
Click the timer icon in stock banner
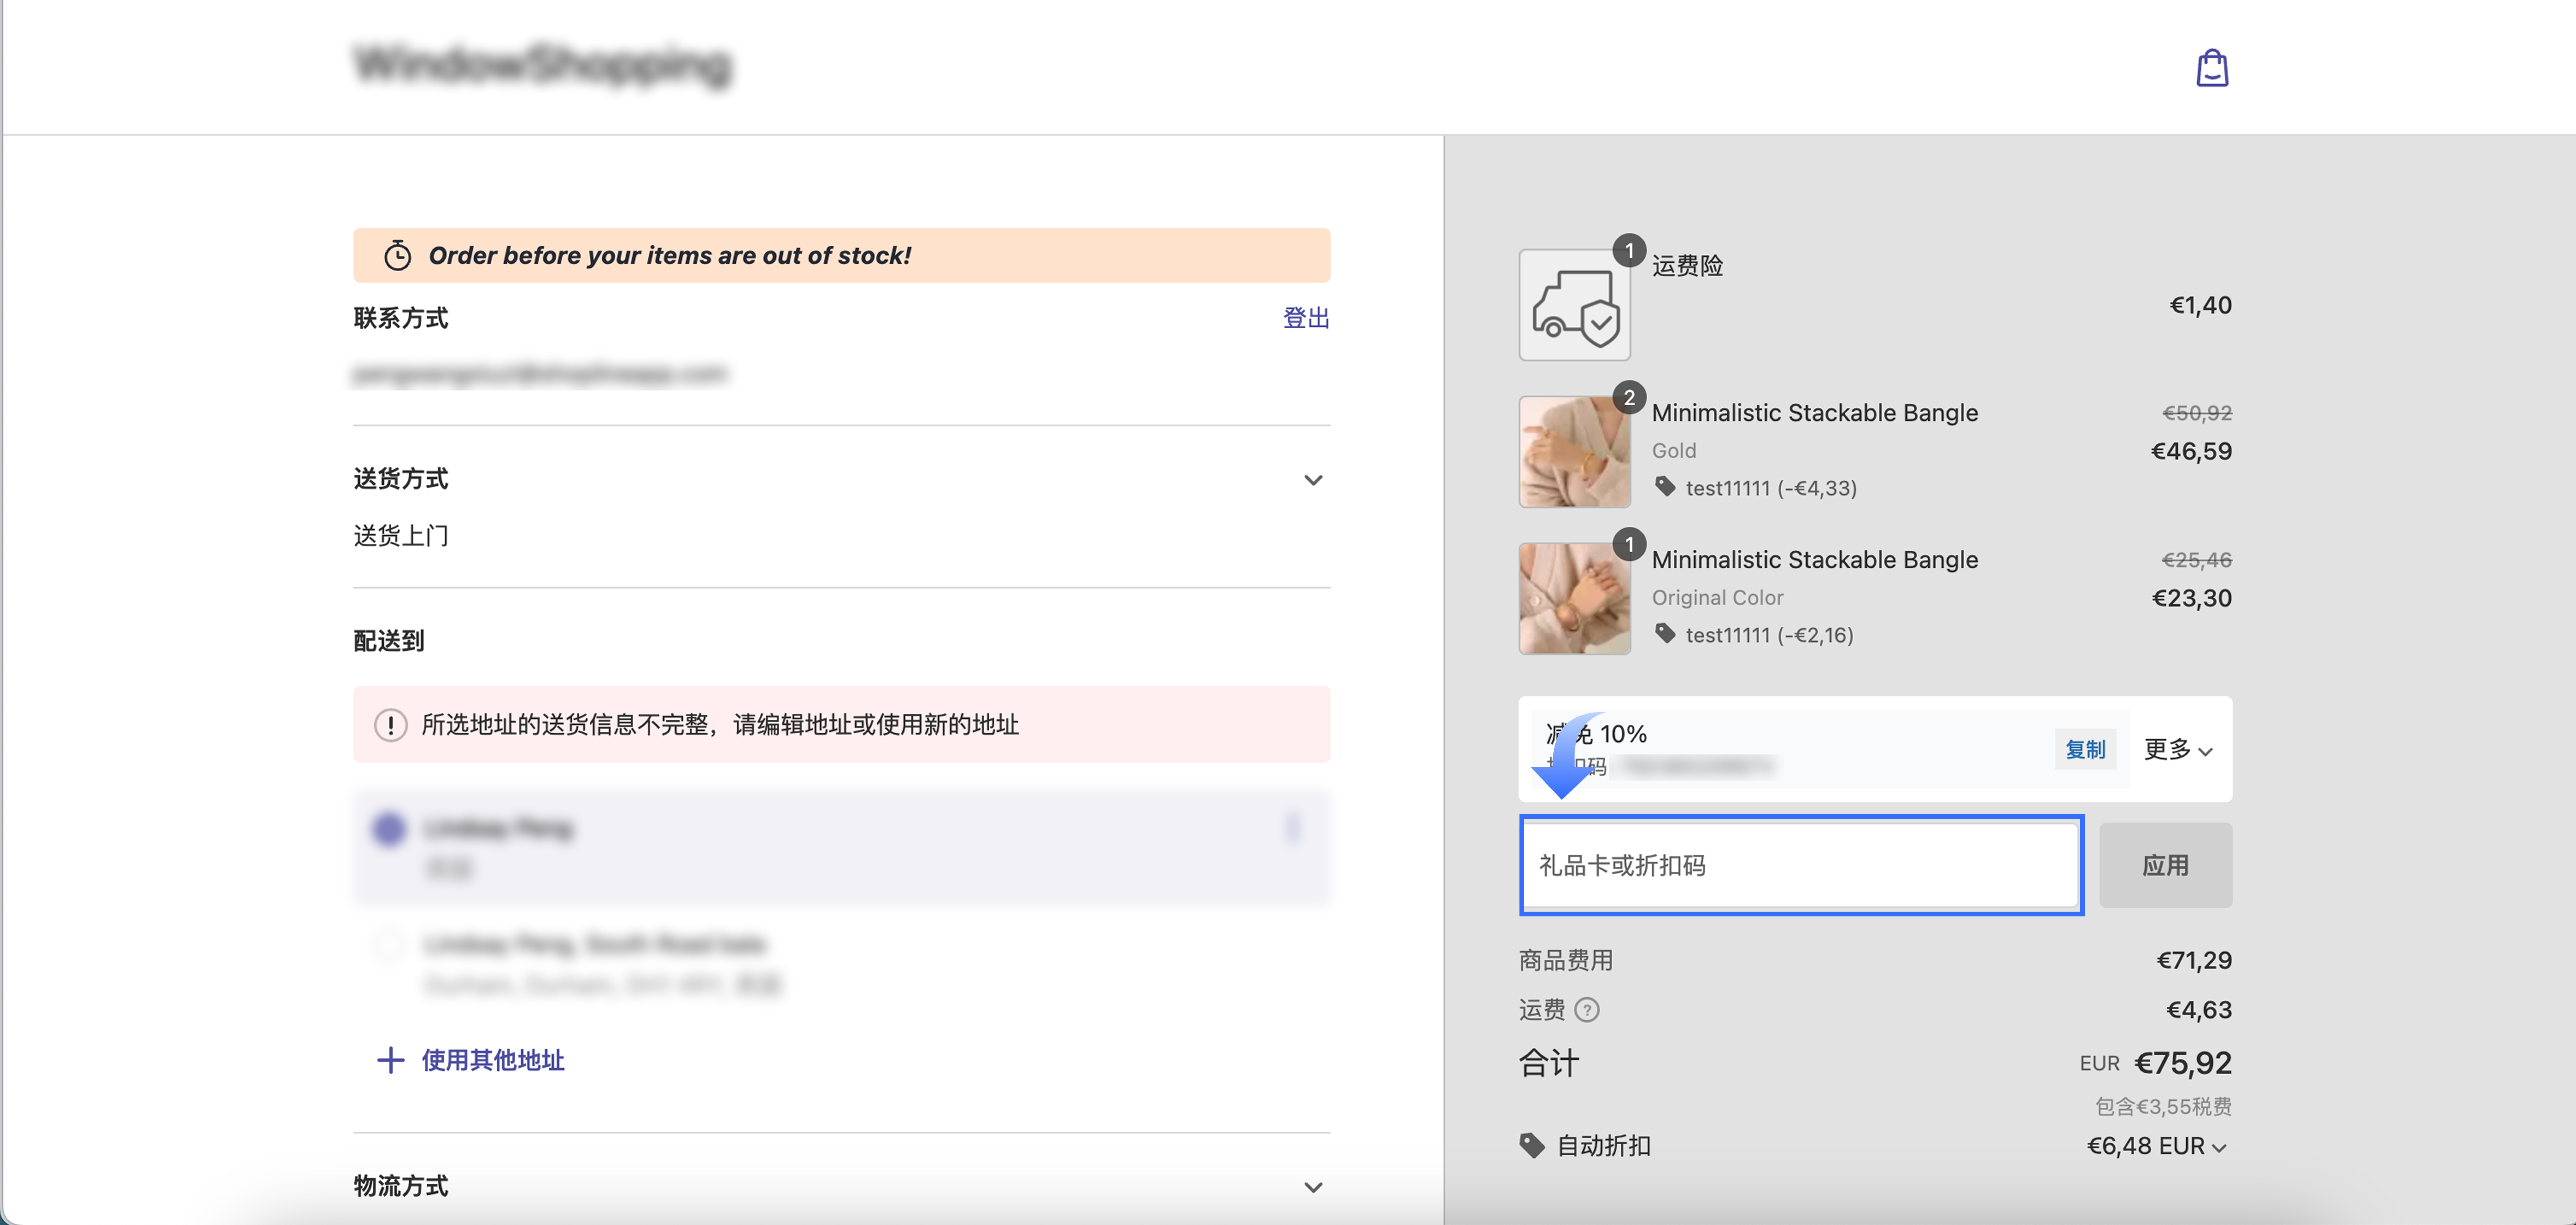tap(398, 255)
